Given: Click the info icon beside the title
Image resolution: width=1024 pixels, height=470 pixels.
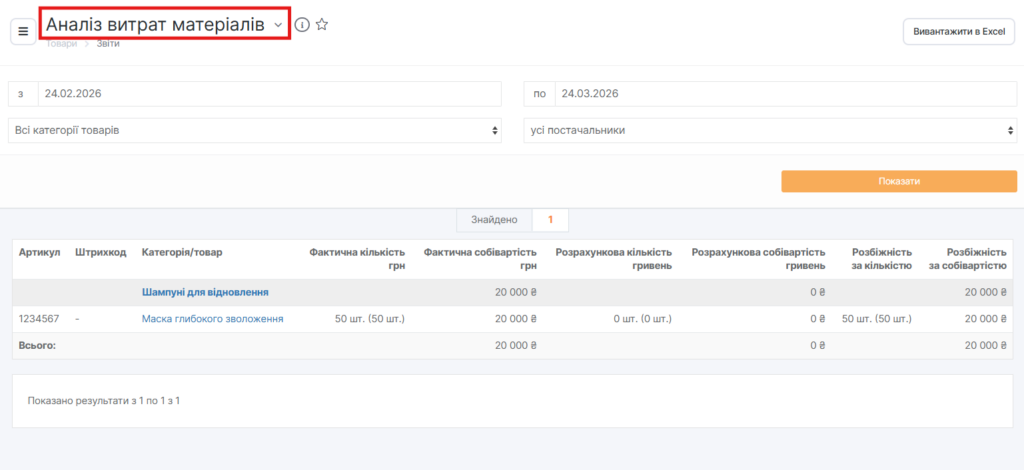Looking at the screenshot, I should [302, 24].
